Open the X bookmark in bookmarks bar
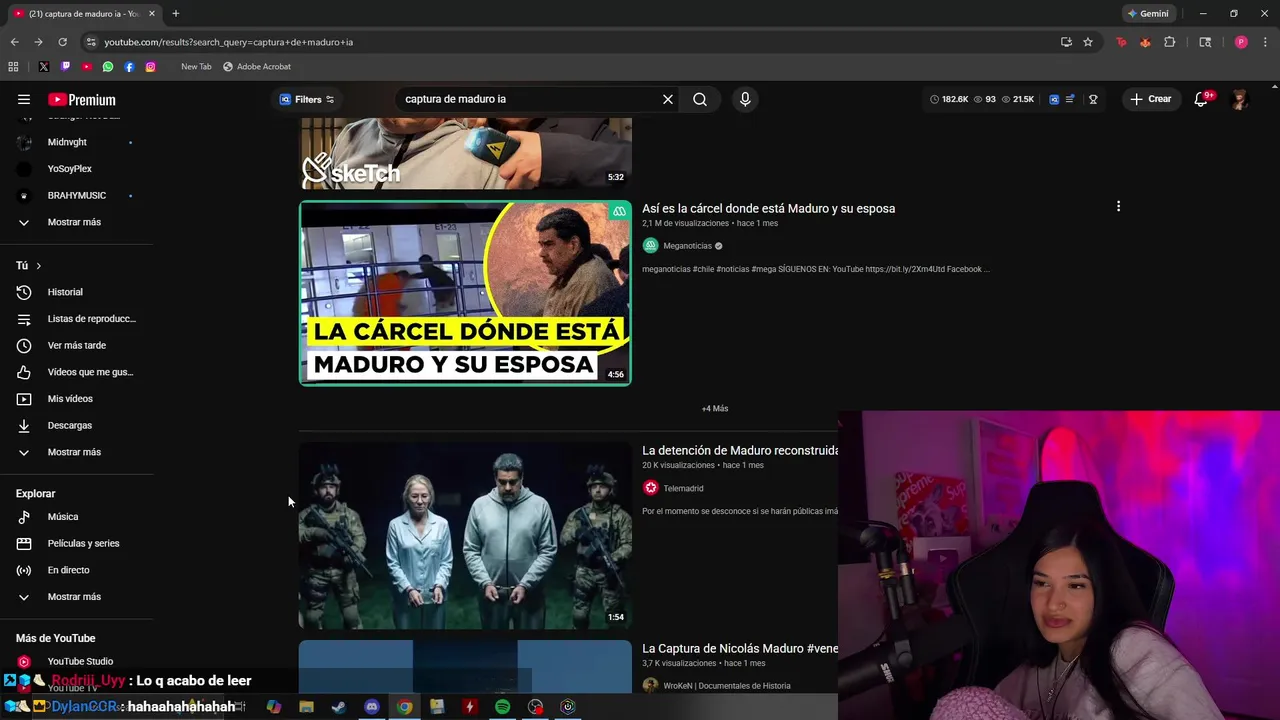Screen dimensions: 1280x720 (43, 67)
